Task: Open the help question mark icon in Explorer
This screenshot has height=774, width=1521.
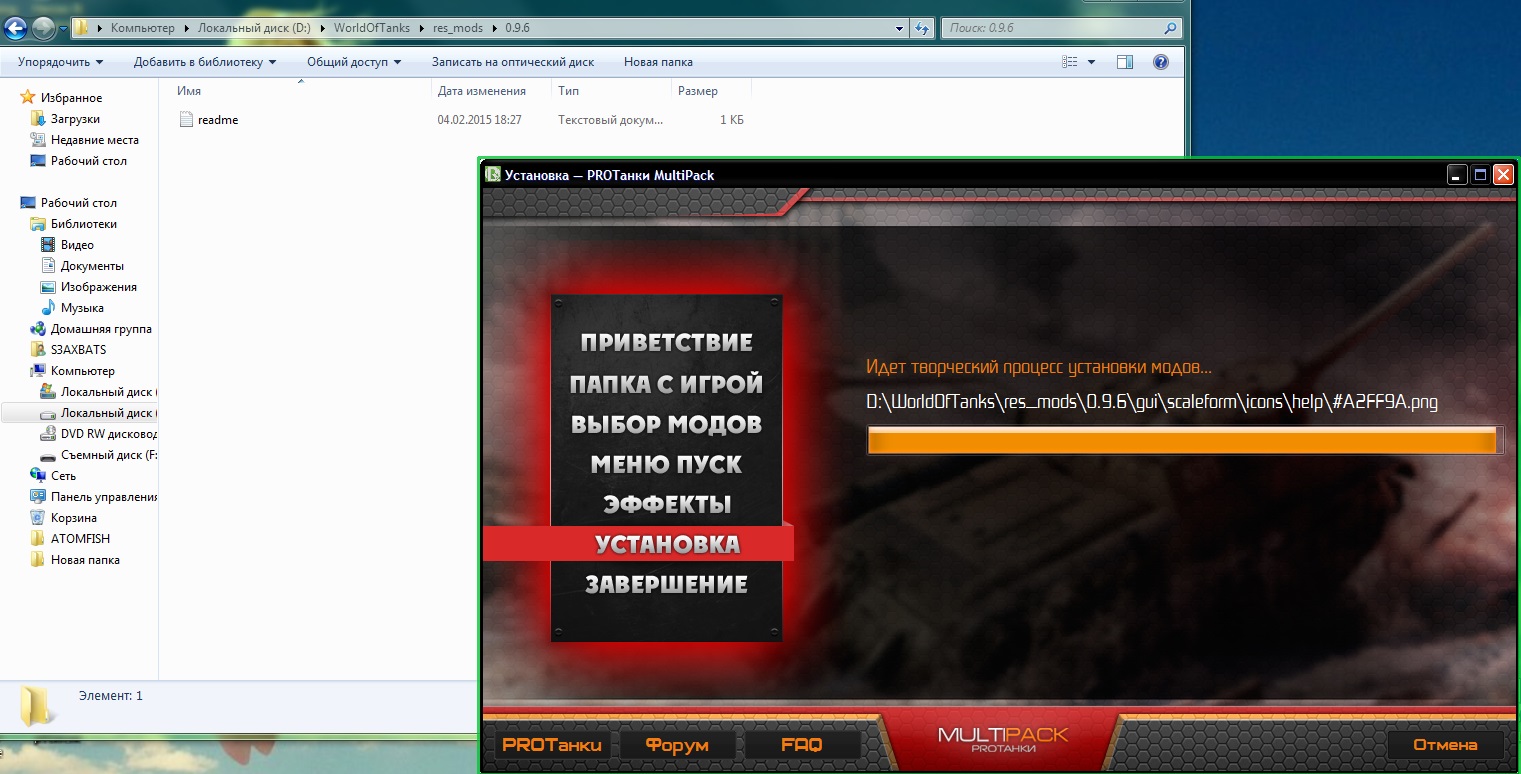Action: click(x=1160, y=62)
